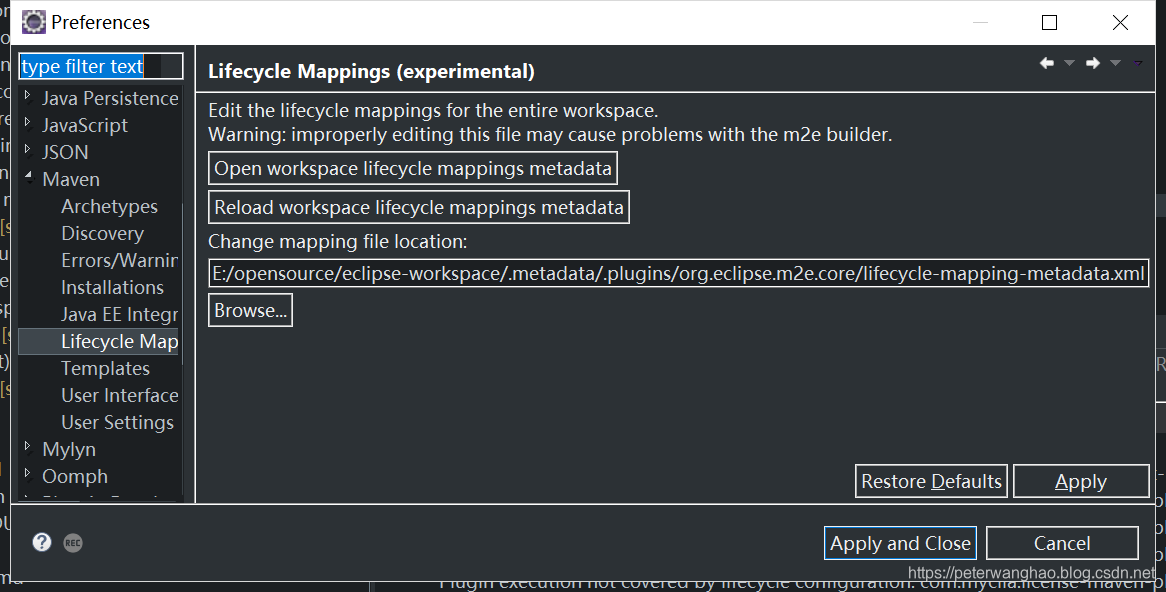Select User Settings under Maven
Screen dimensions: 1166x592
coord(117,422)
